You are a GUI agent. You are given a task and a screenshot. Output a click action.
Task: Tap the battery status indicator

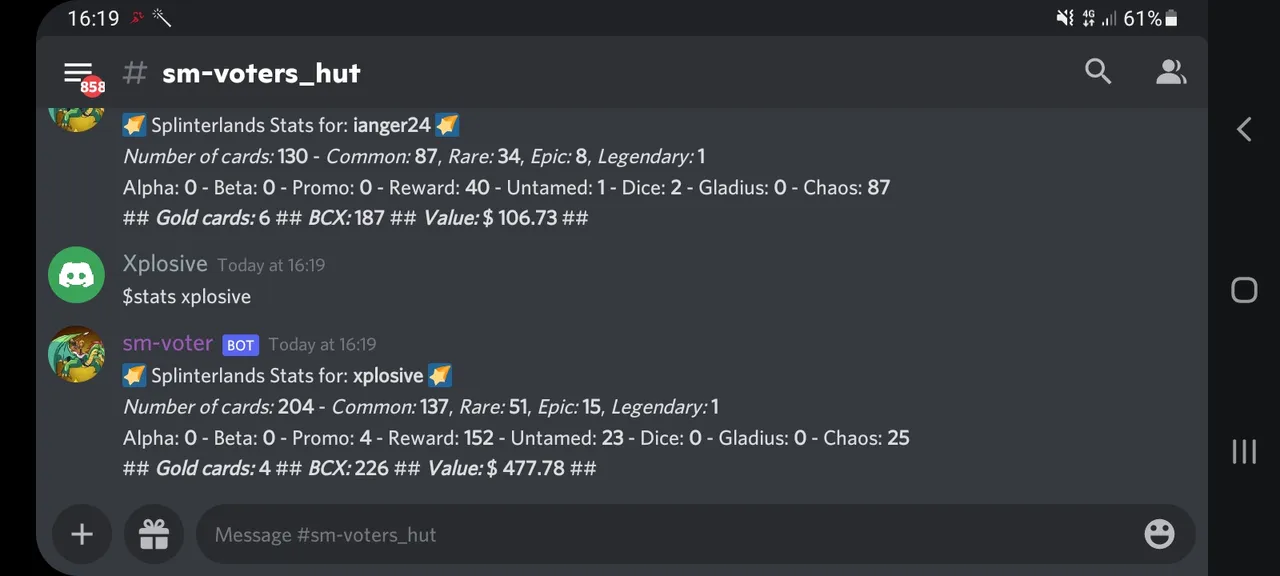[1171, 18]
